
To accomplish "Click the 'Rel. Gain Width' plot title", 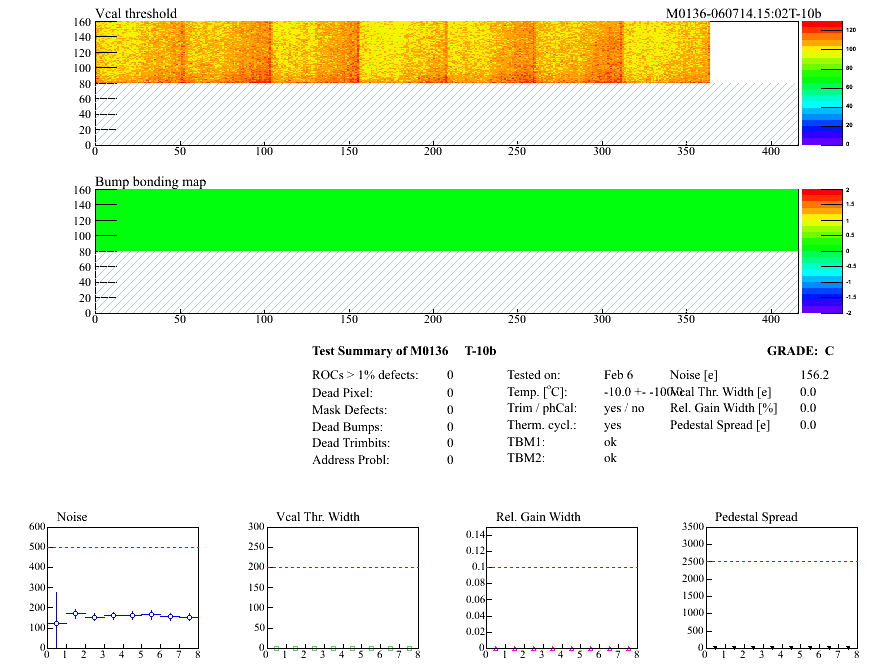I will click(538, 517).
